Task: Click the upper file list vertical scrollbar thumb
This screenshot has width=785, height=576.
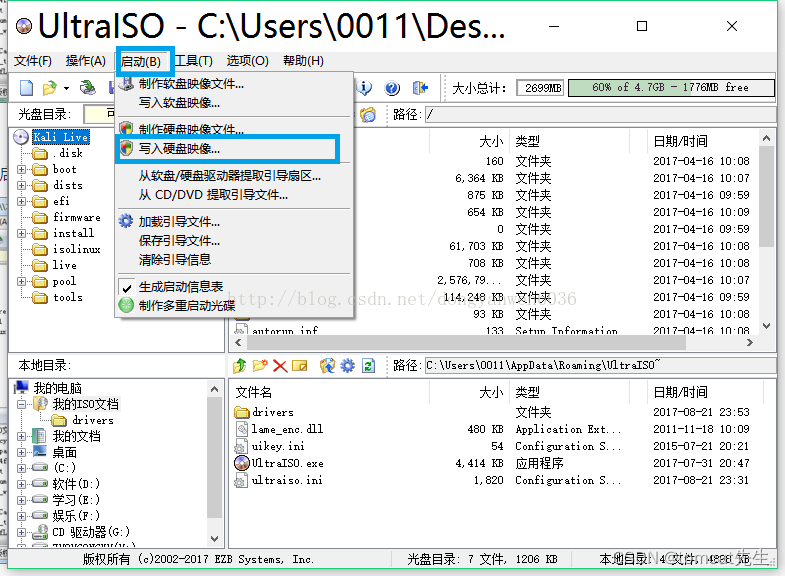Action: point(766,197)
